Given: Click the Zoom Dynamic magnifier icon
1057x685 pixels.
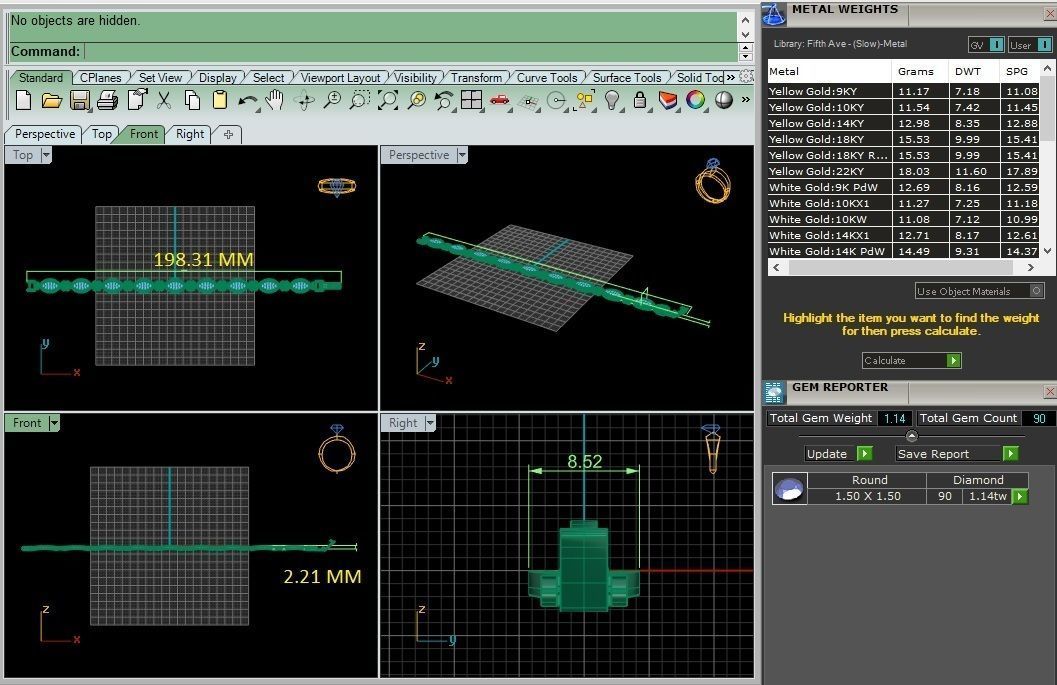Looking at the screenshot, I should [x=332, y=101].
